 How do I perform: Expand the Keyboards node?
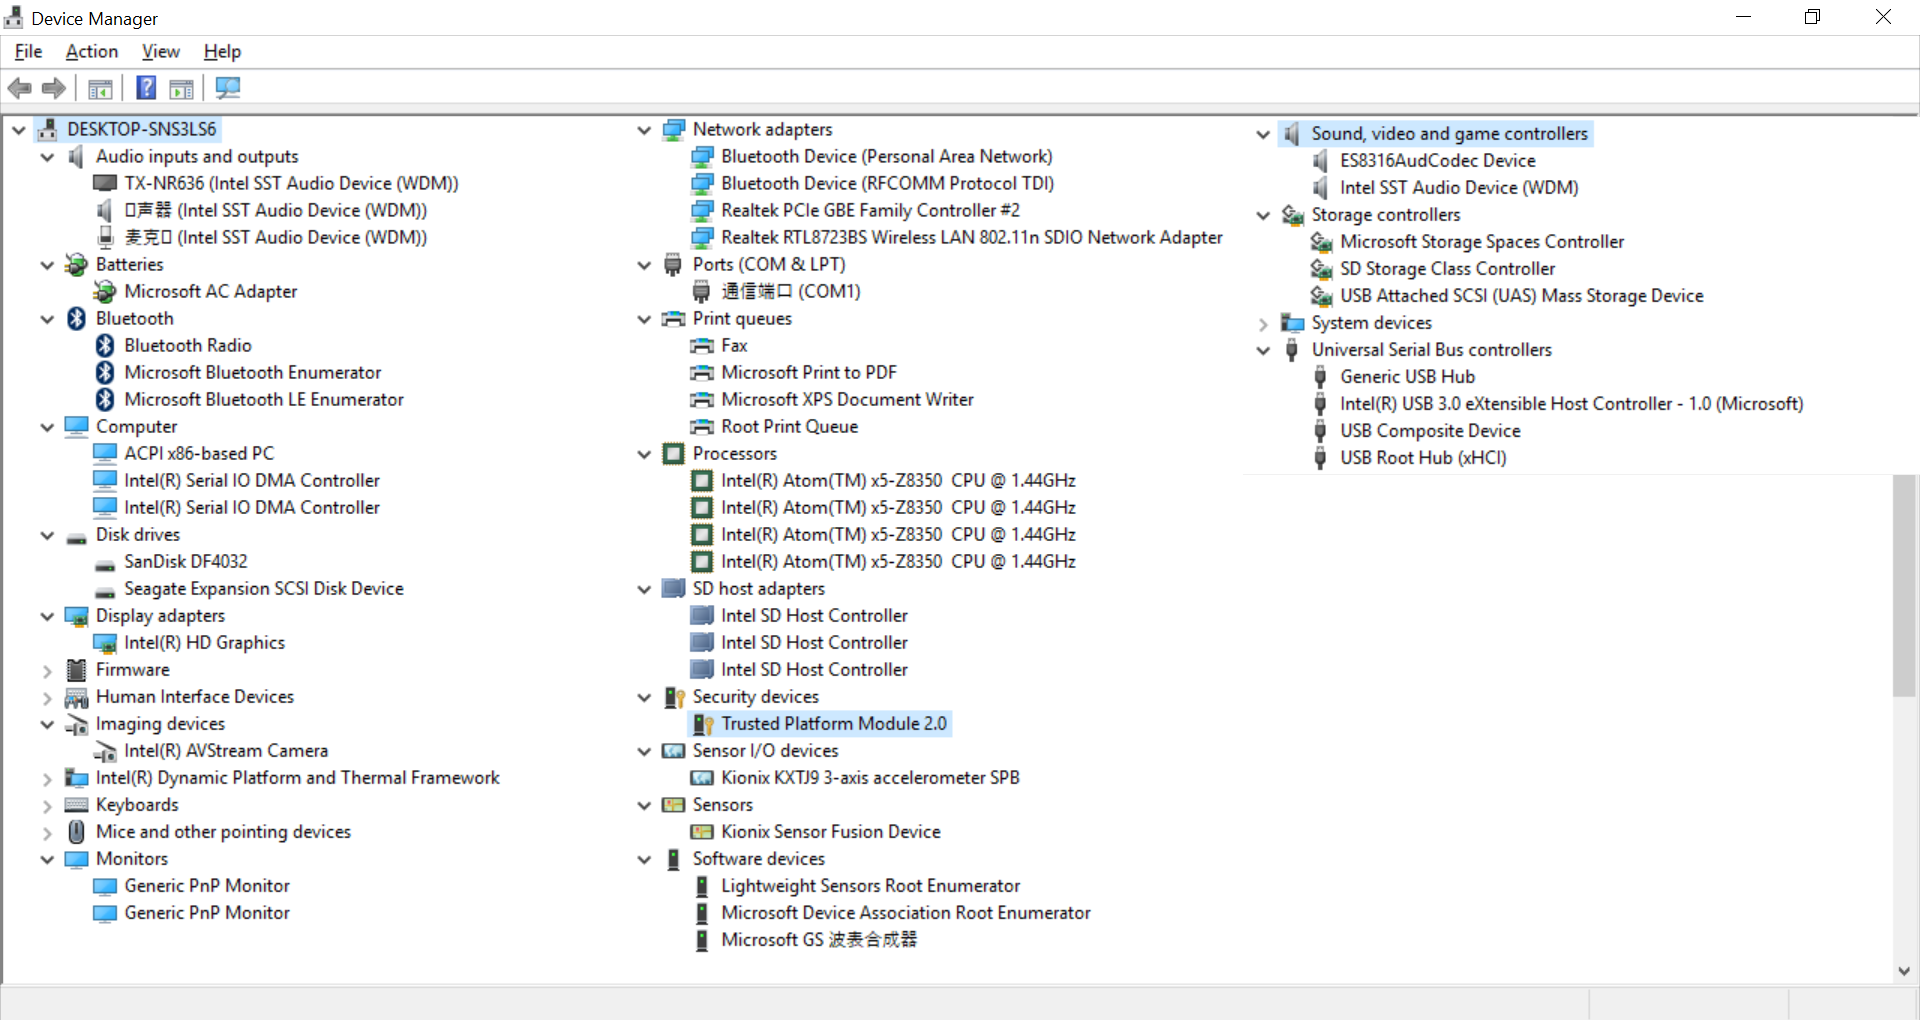tap(47, 806)
